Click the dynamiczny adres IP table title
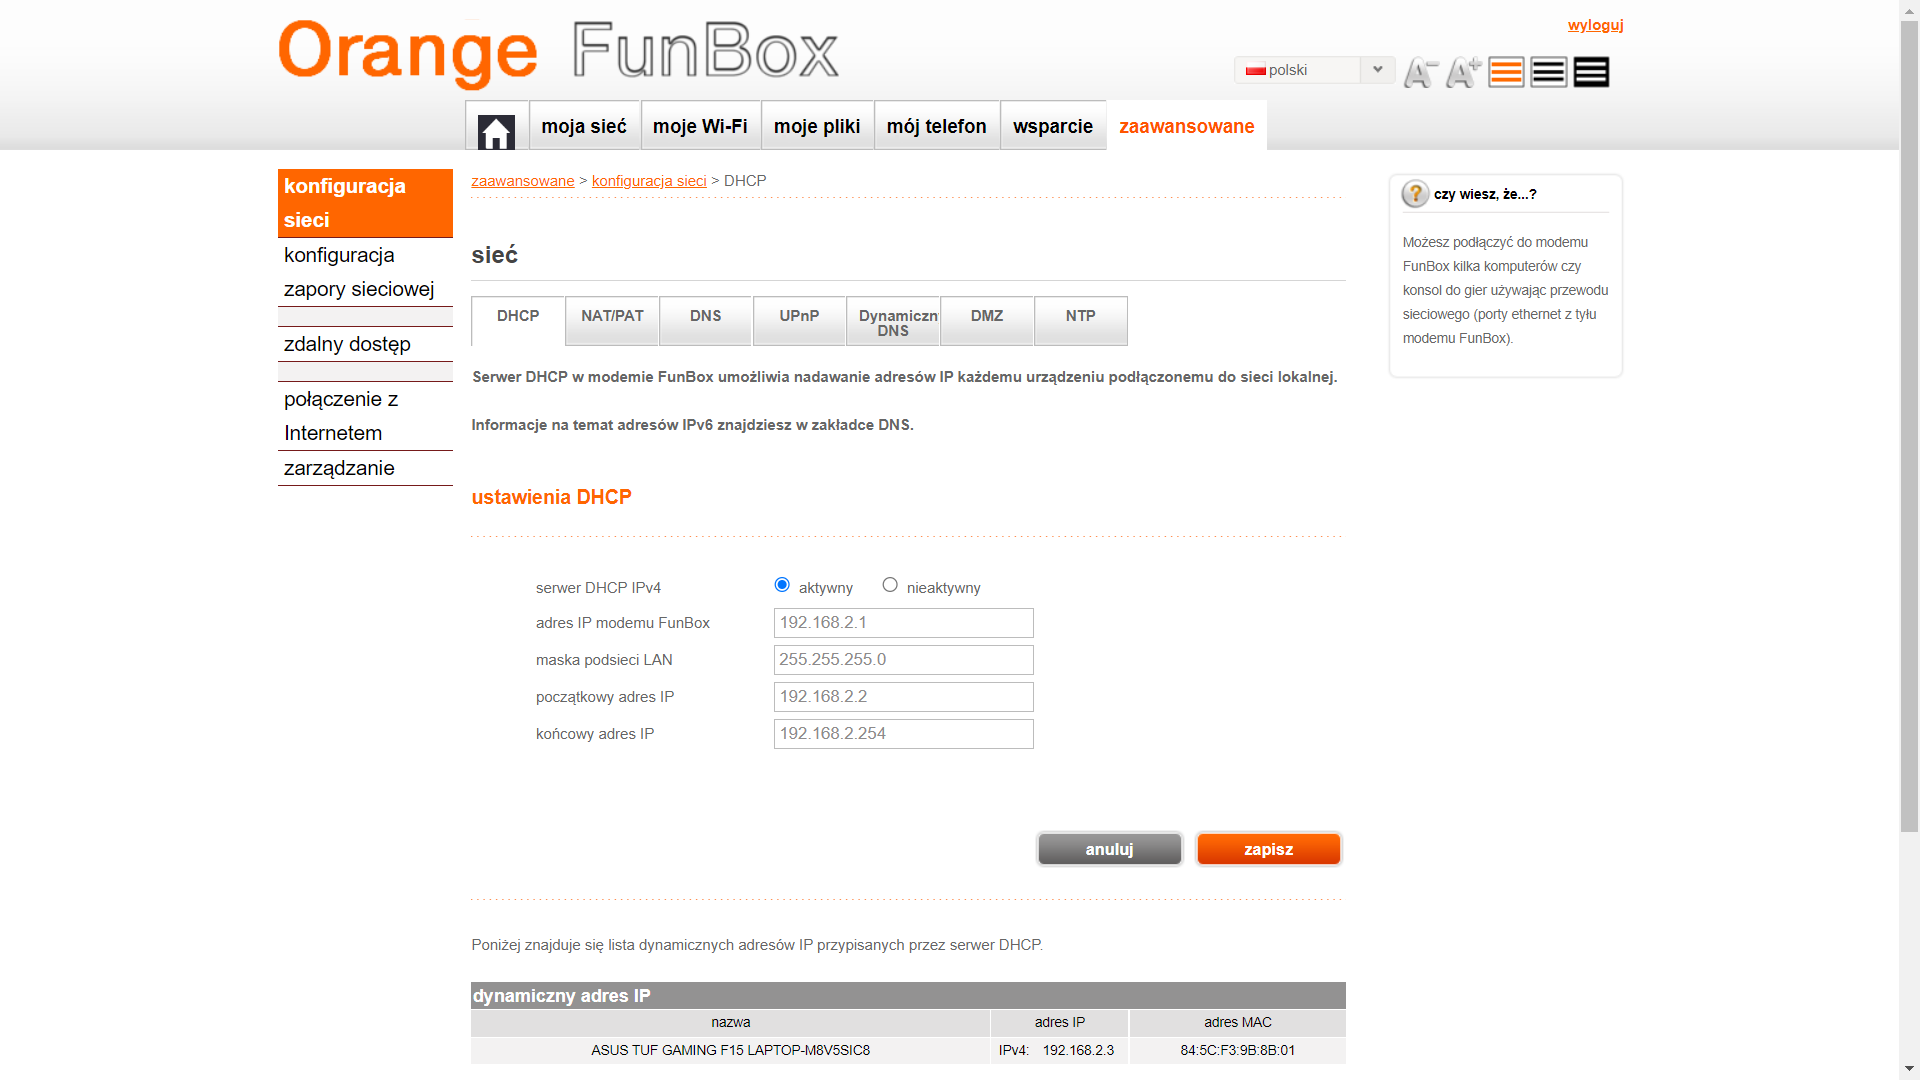Screen dimensions: 1920x1080 (x=562, y=996)
